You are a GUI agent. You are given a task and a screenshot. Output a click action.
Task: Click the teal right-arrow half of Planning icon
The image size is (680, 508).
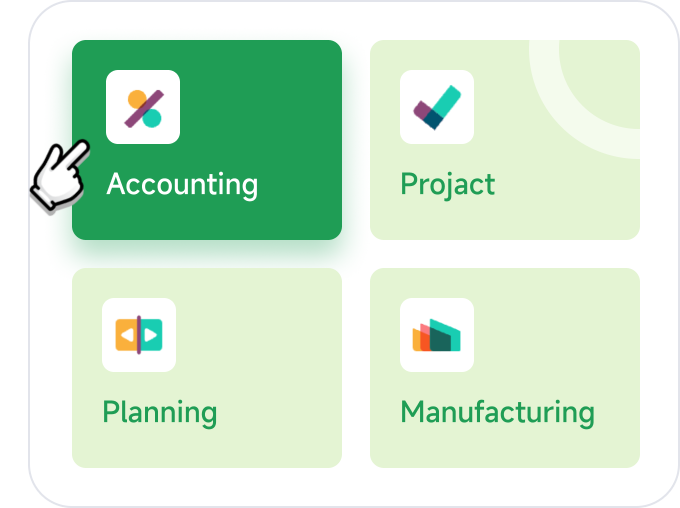pyautogui.click(x=151, y=335)
